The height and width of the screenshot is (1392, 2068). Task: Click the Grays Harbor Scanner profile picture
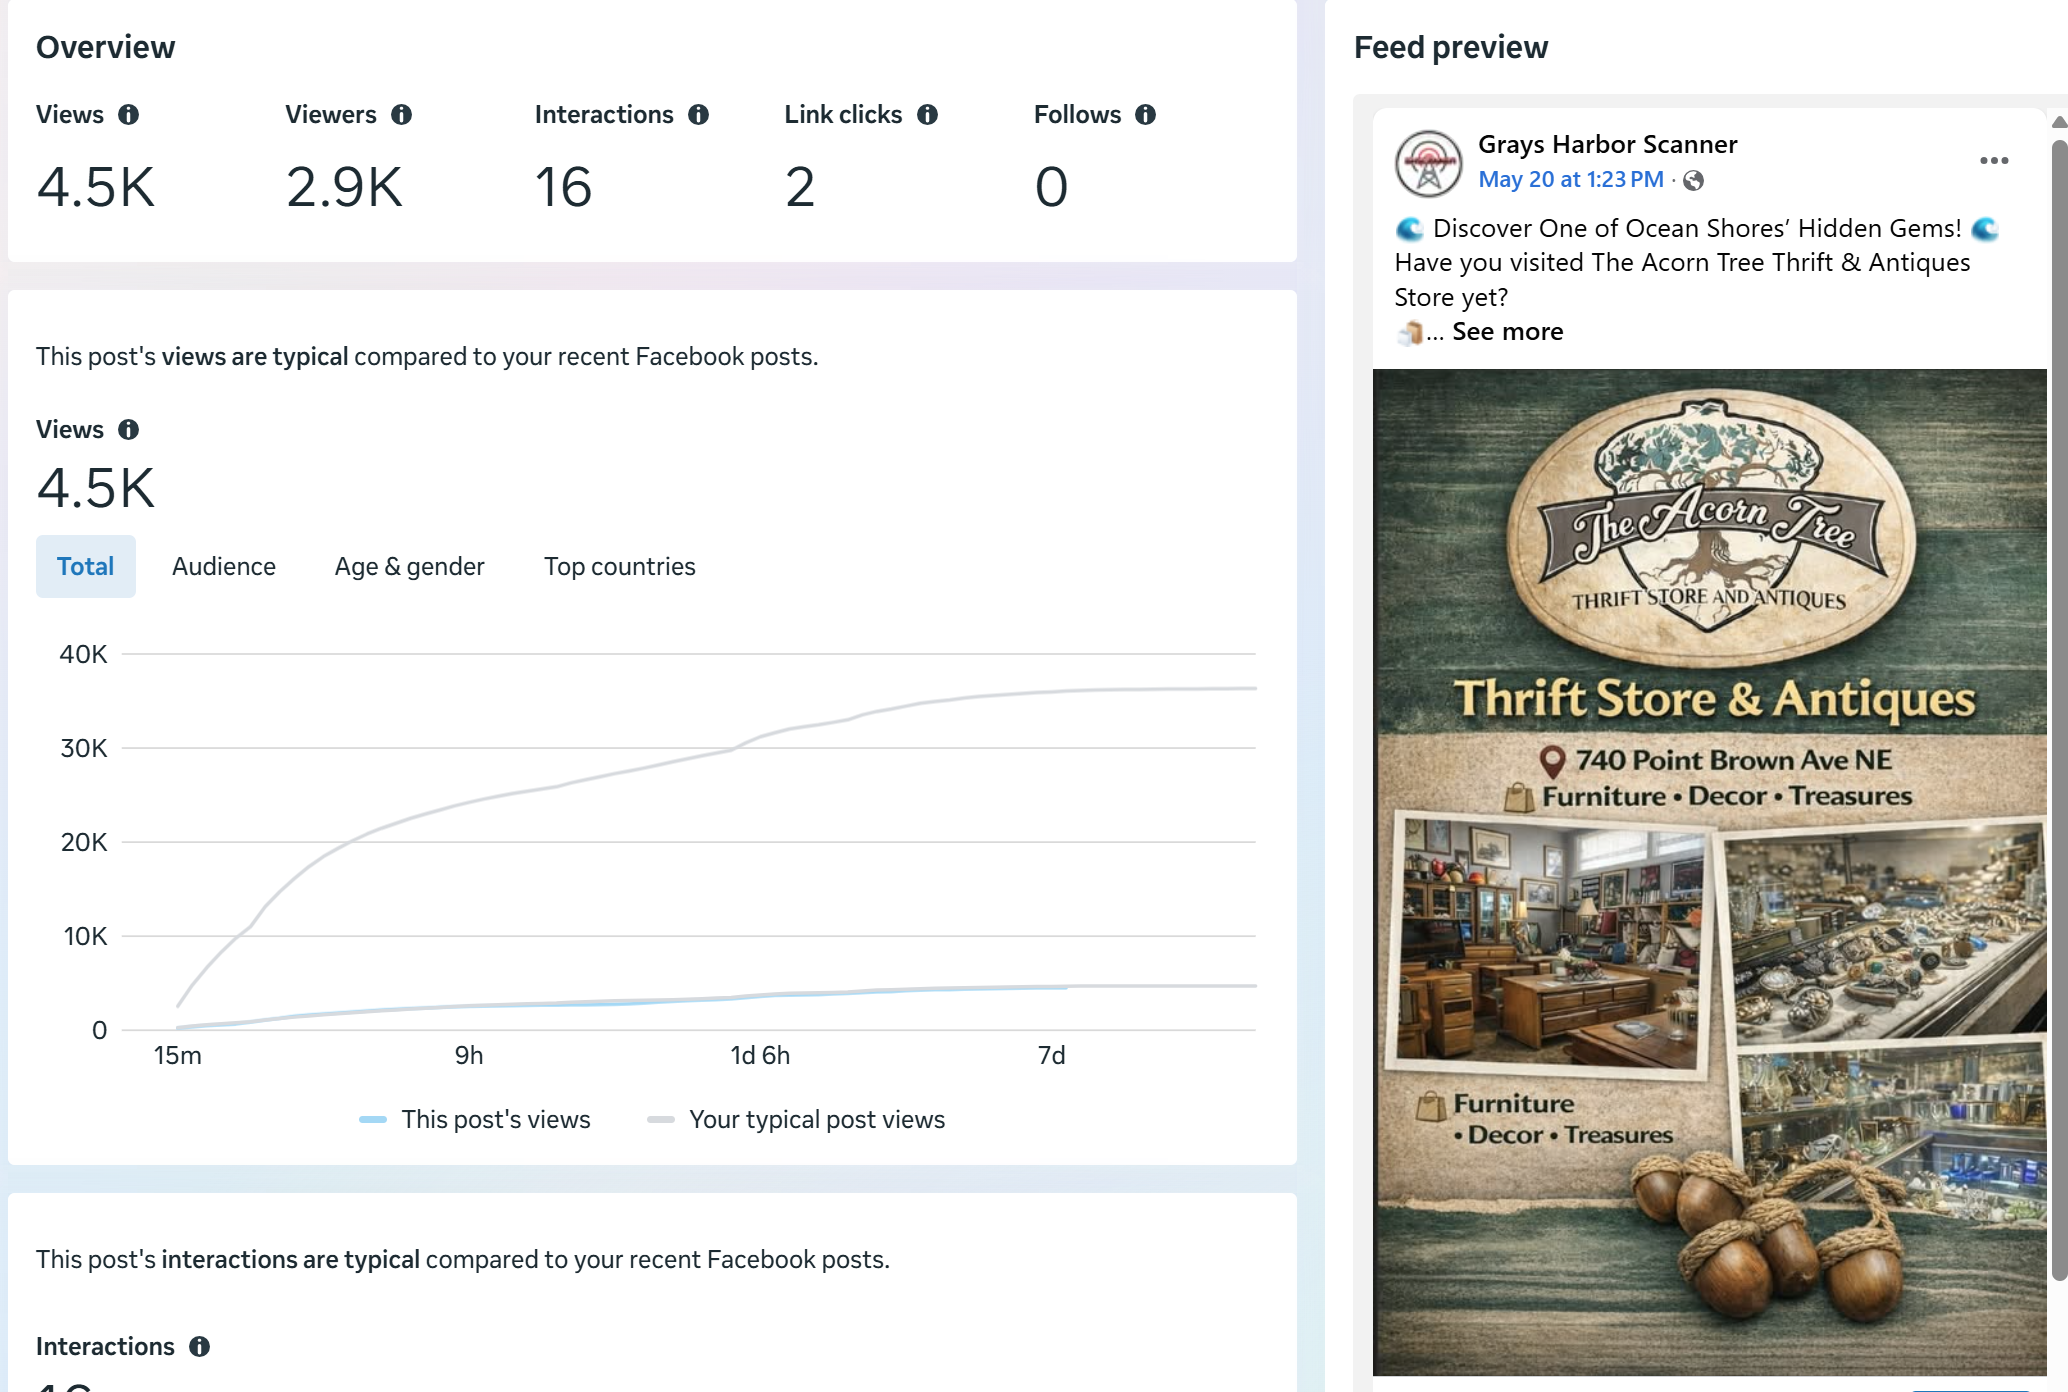tap(1428, 163)
